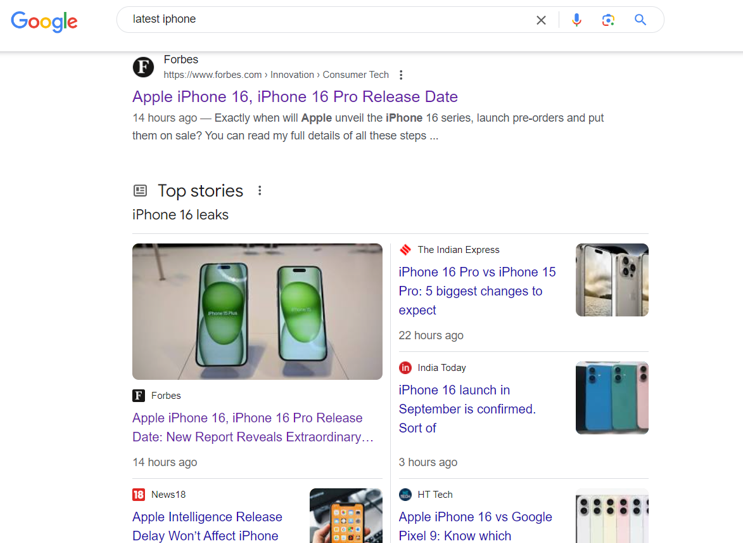743x543 pixels.
Task: Open Apple iPhone 16 Pro Release Date result
Action: click(x=295, y=97)
